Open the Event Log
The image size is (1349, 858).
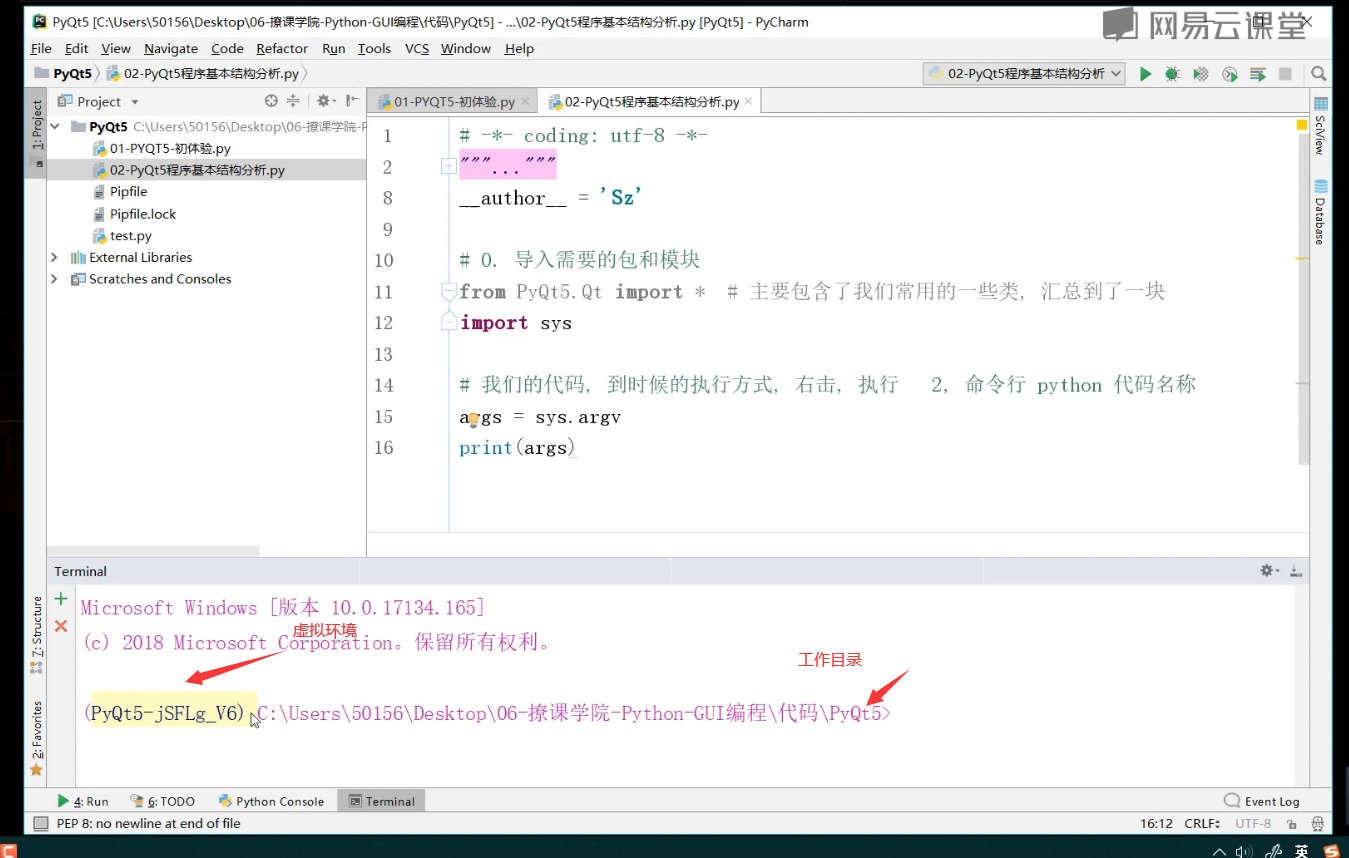point(1262,801)
